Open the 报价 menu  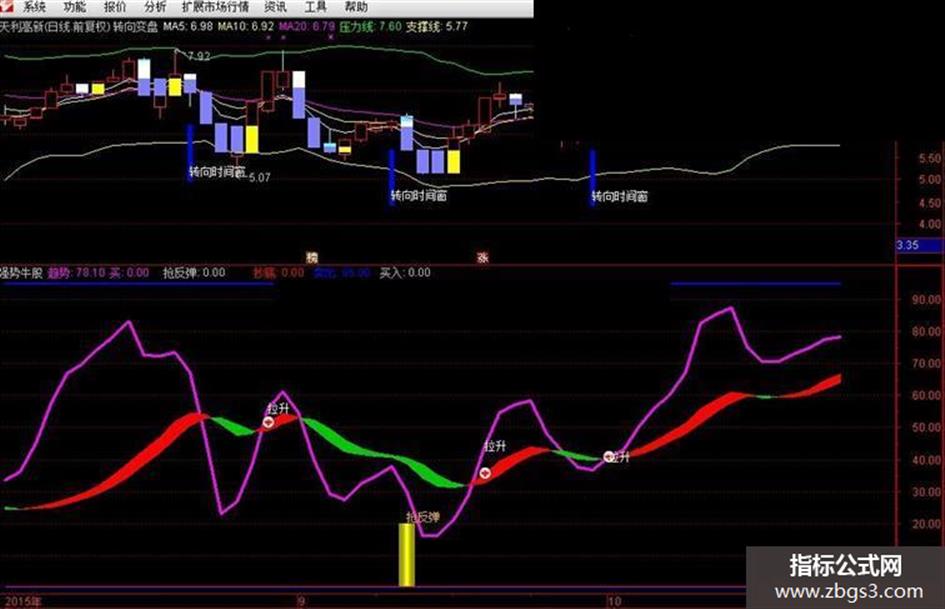pyautogui.click(x=115, y=7)
